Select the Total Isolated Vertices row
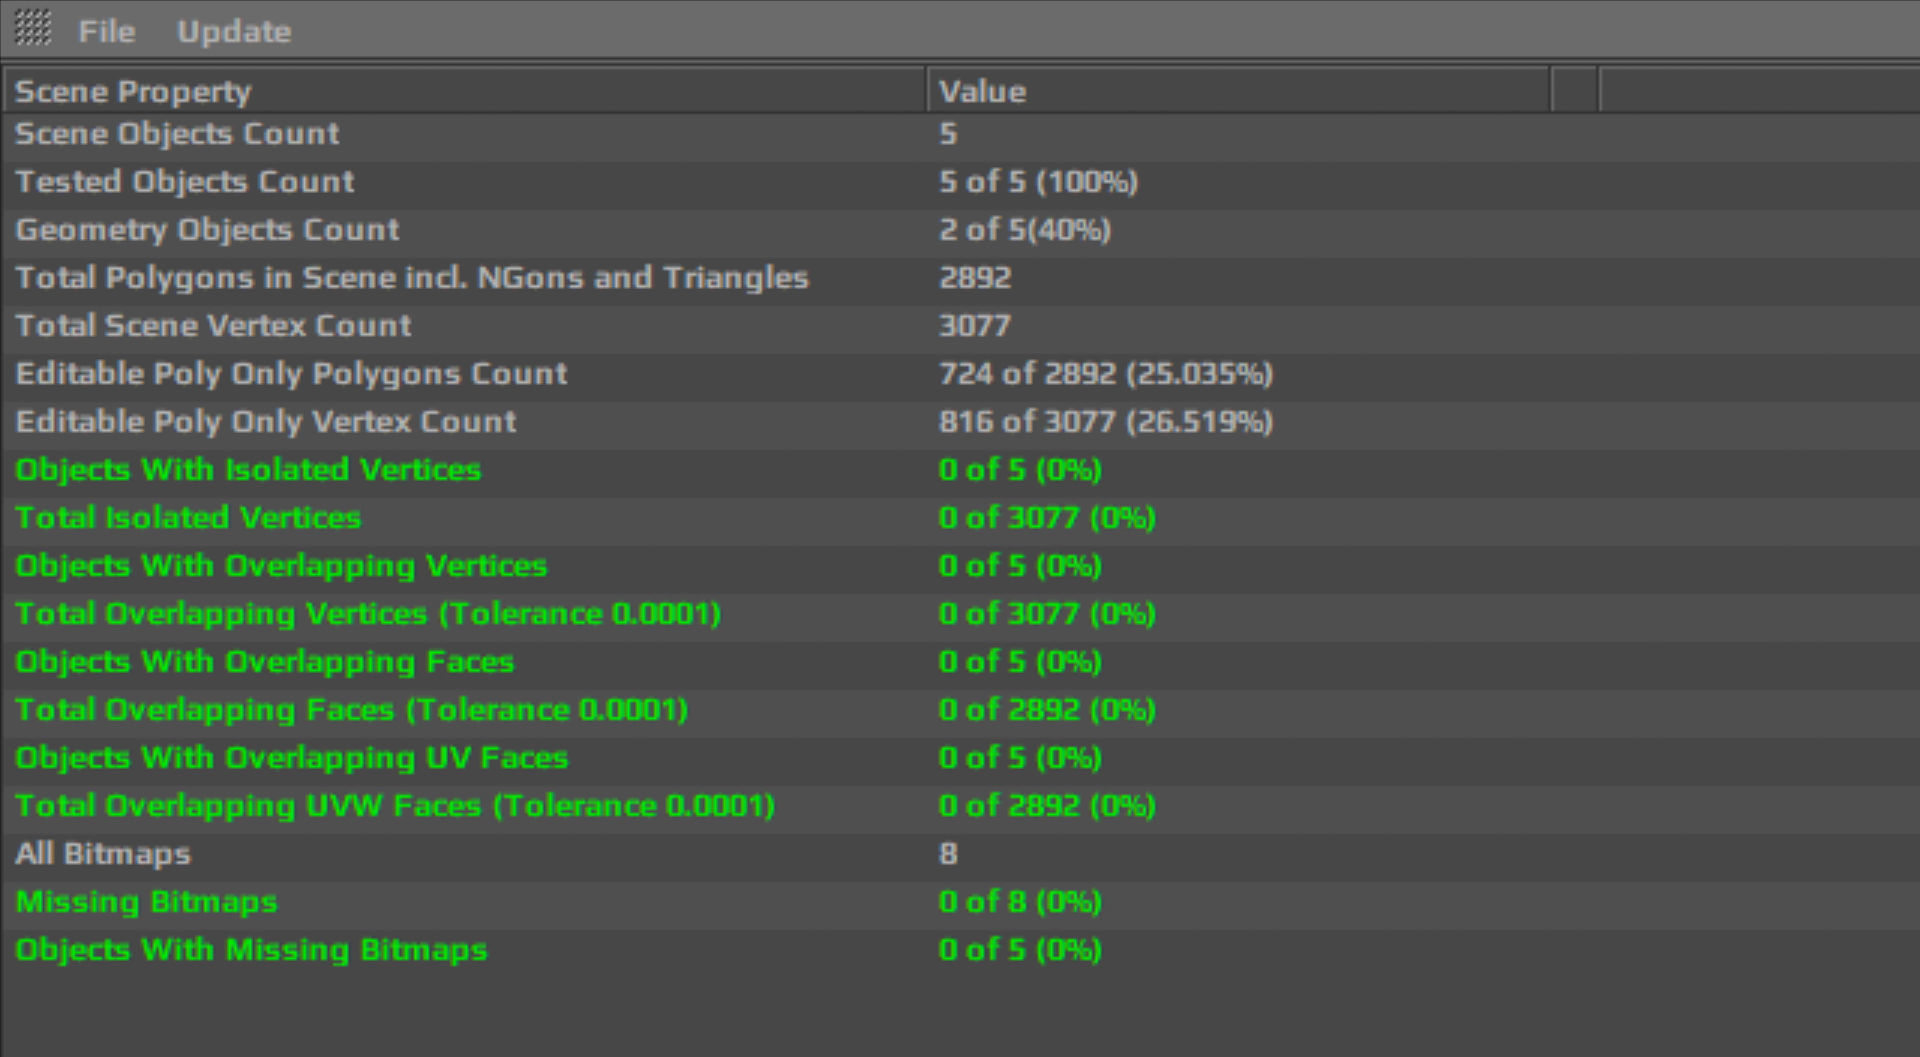Screen dimensions: 1920x1057 [x=960, y=518]
